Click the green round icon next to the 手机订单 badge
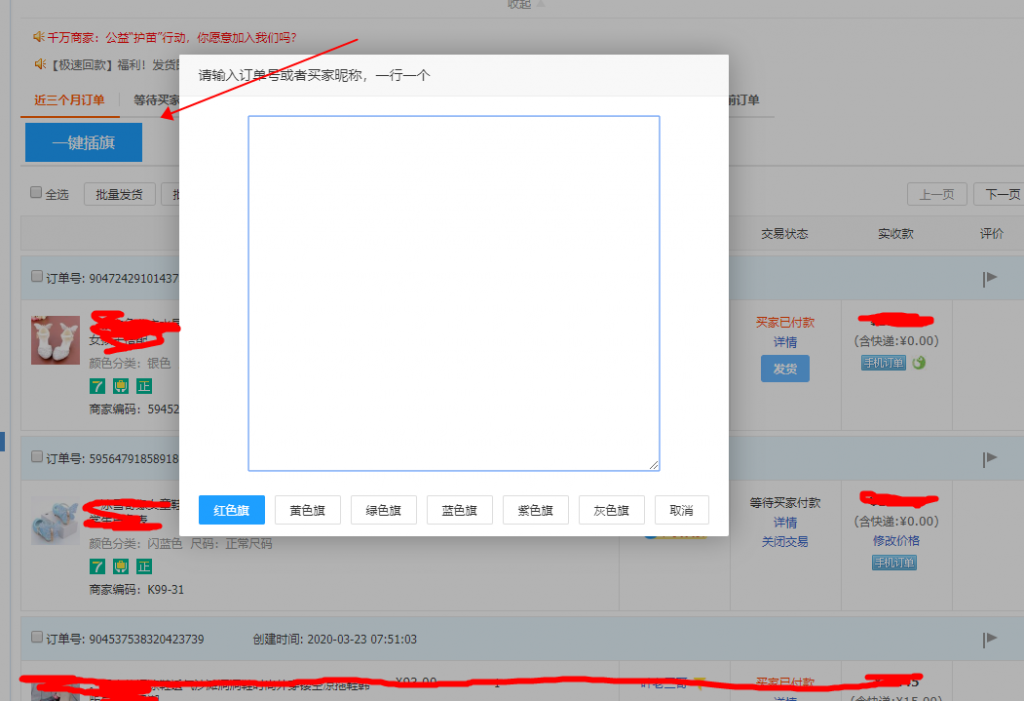Image resolution: width=1024 pixels, height=701 pixels. tap(920, 363)
